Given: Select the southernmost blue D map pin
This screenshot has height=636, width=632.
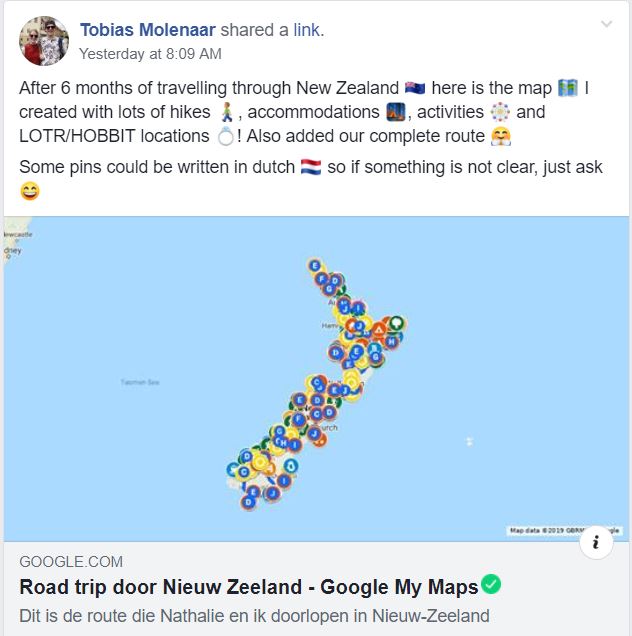Looking at the screenshot, I should pos(248,502).
